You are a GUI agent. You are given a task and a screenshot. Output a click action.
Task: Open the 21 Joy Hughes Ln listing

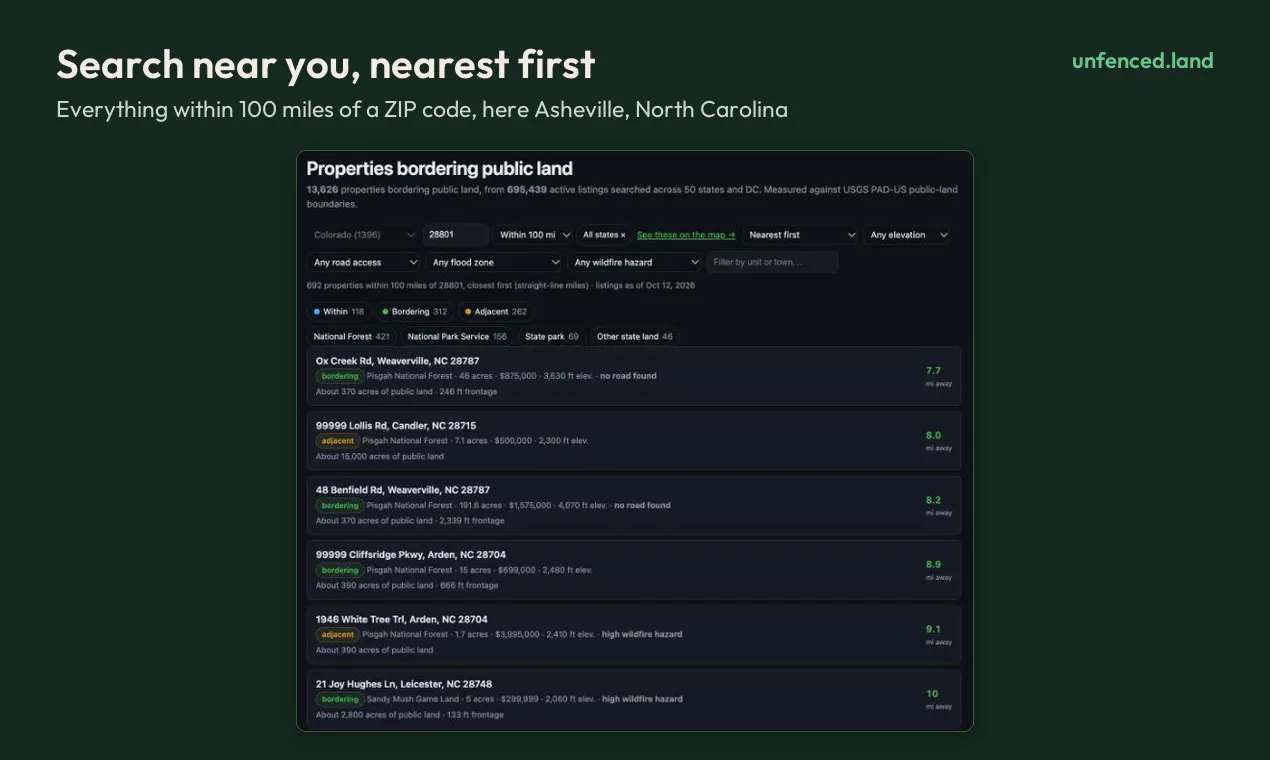point(634,699)
